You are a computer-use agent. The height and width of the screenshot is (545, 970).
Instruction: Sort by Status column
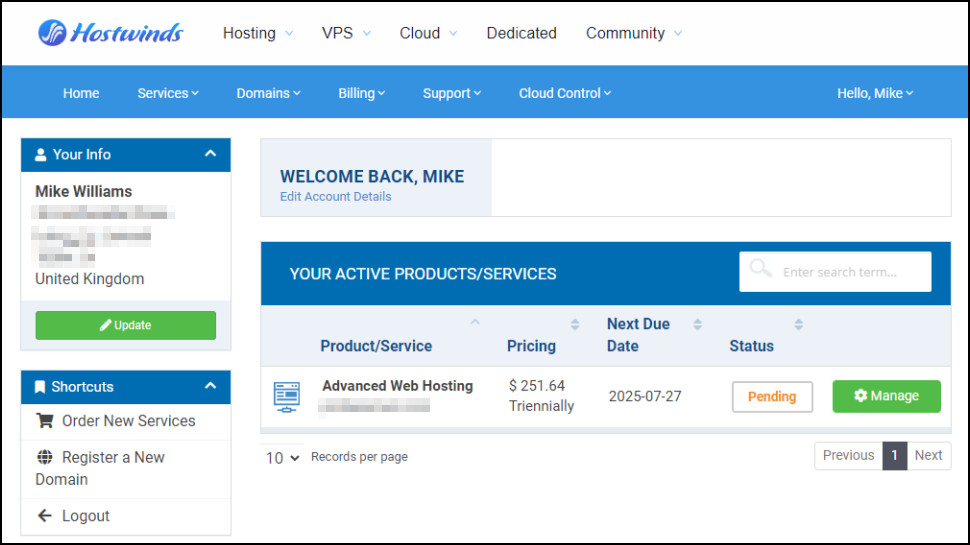coord(752,346)
